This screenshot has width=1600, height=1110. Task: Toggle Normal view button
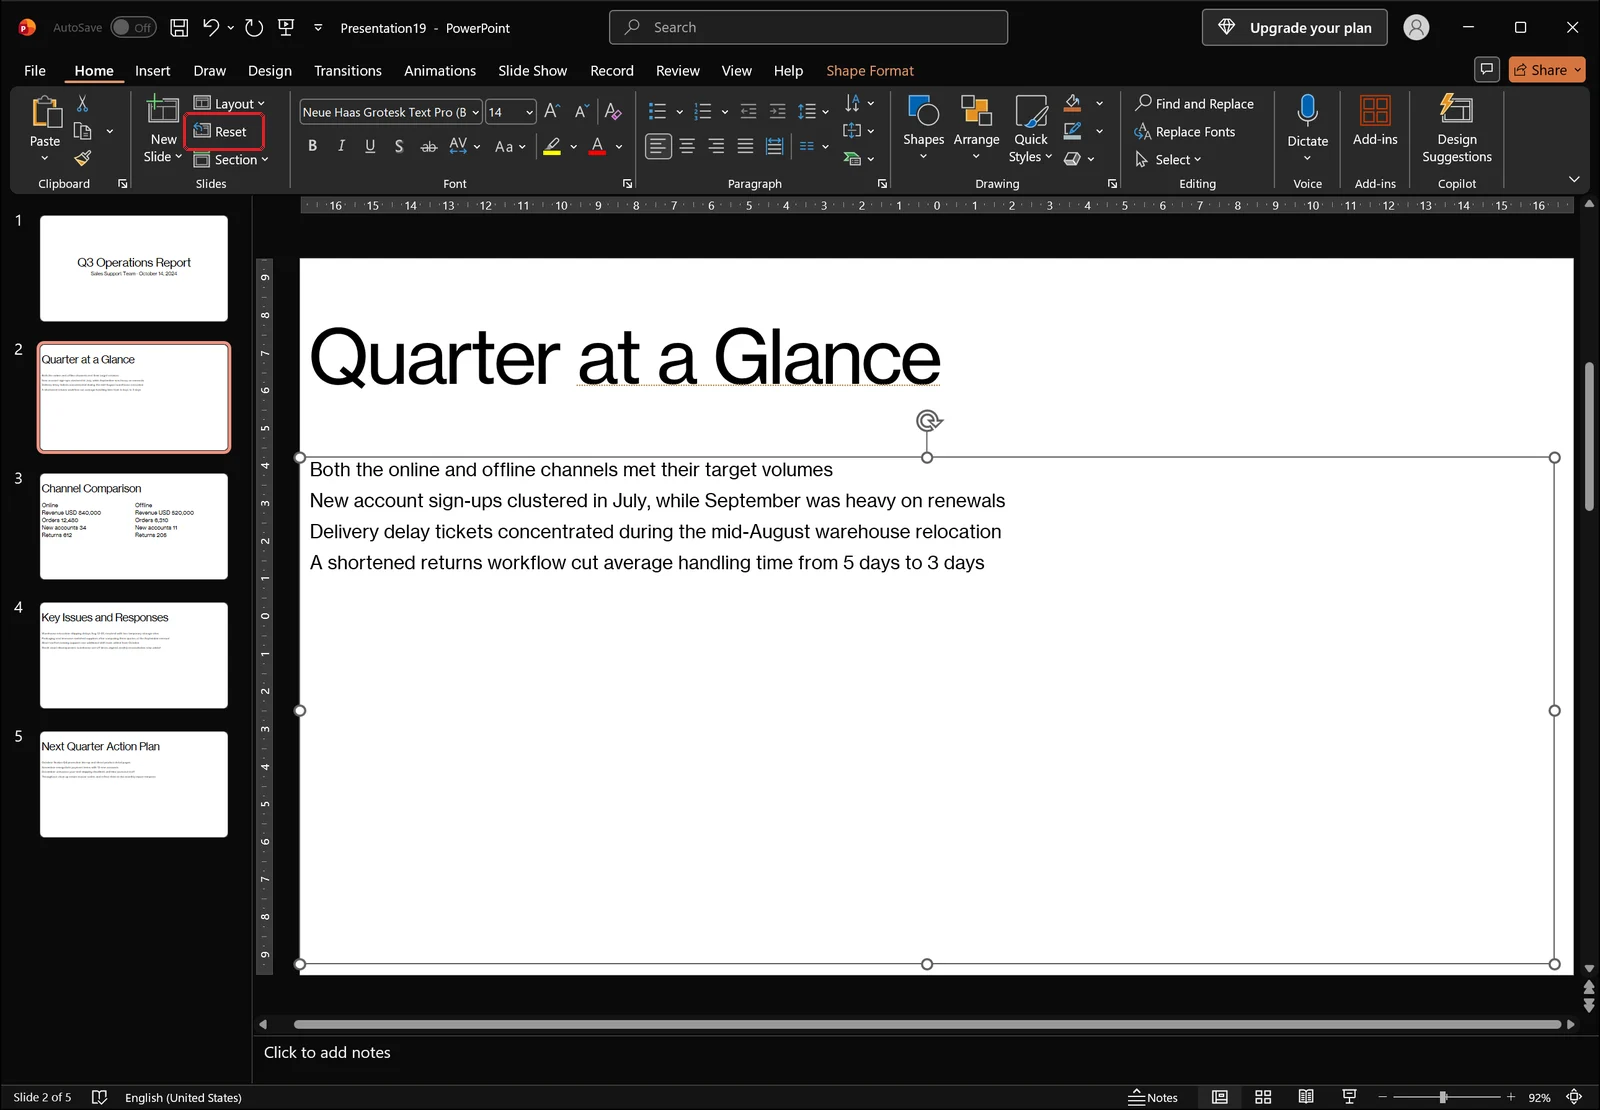point(1220,1097)
